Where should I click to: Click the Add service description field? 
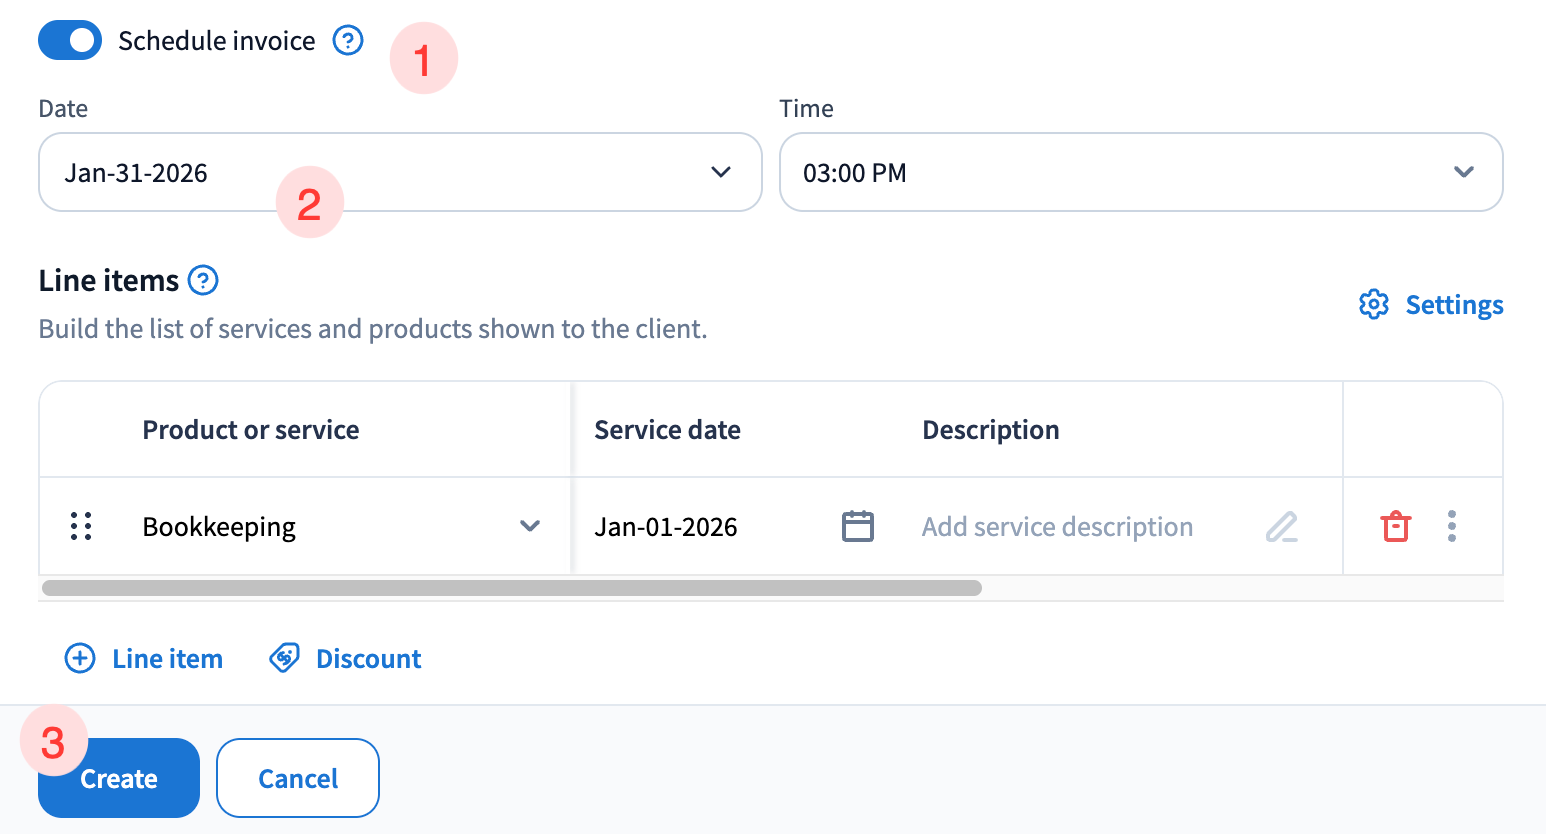(x=1057, y=527)
